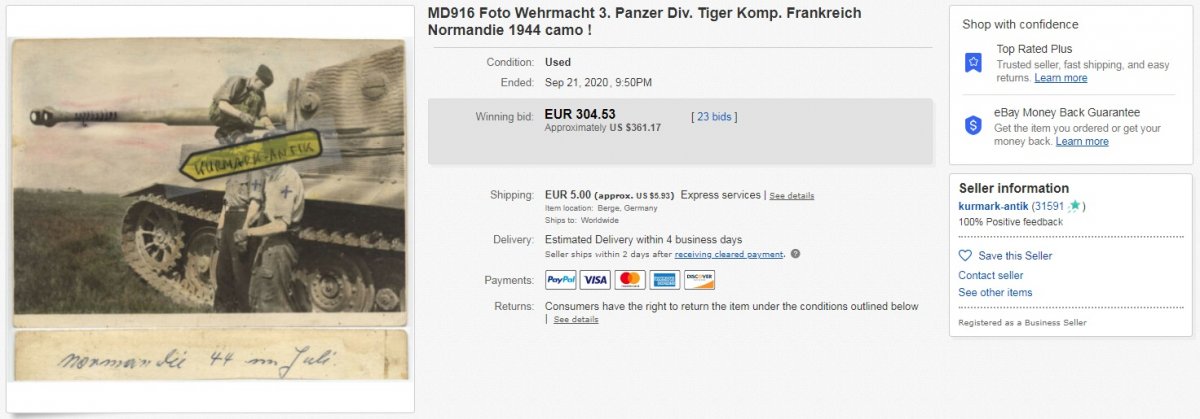The width and height of the screenshot is (1200, 419).
Task: Click Learn more under Top Rated Plus
Action: coord(1061,78)
